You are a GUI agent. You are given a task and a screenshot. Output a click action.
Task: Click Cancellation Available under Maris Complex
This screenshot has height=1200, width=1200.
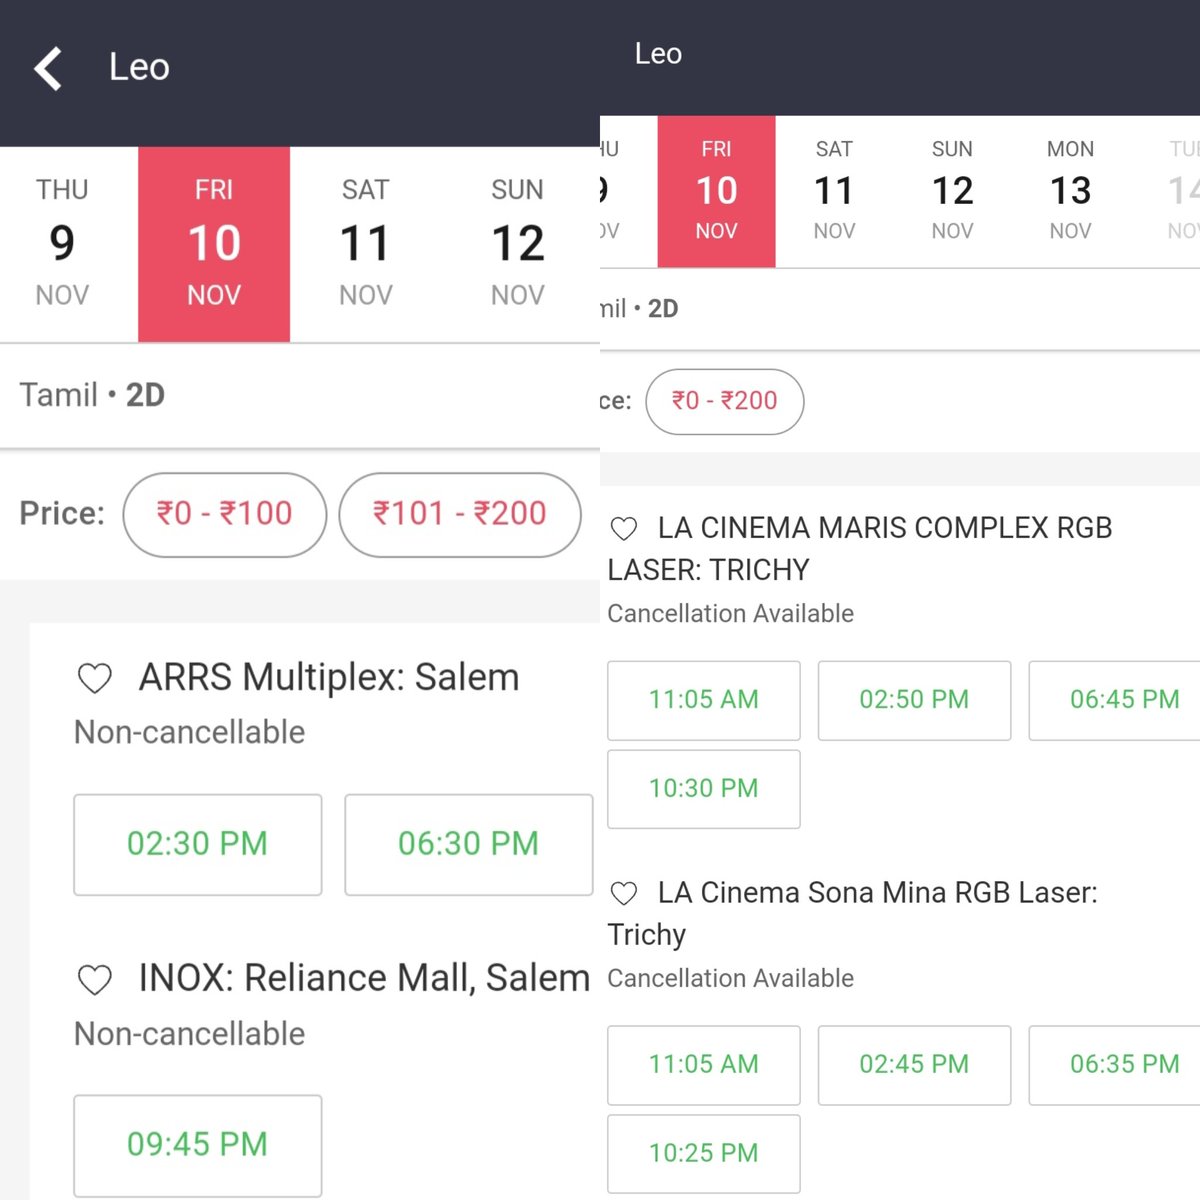(x=731, y=614)
